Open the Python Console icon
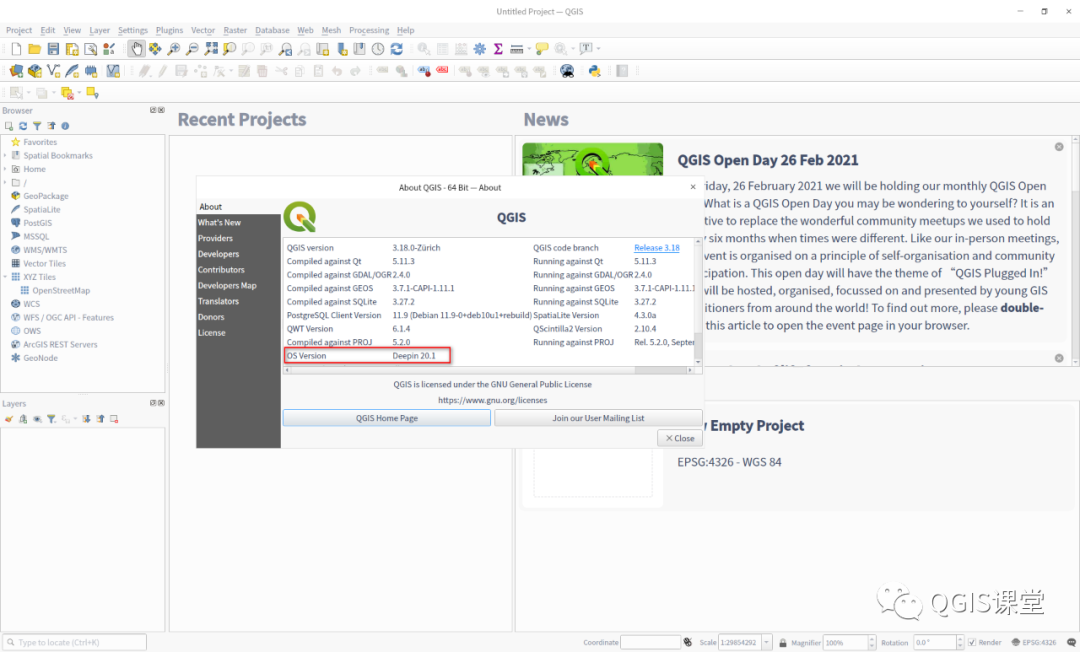The image size is (1080, 652). point(594,71)
